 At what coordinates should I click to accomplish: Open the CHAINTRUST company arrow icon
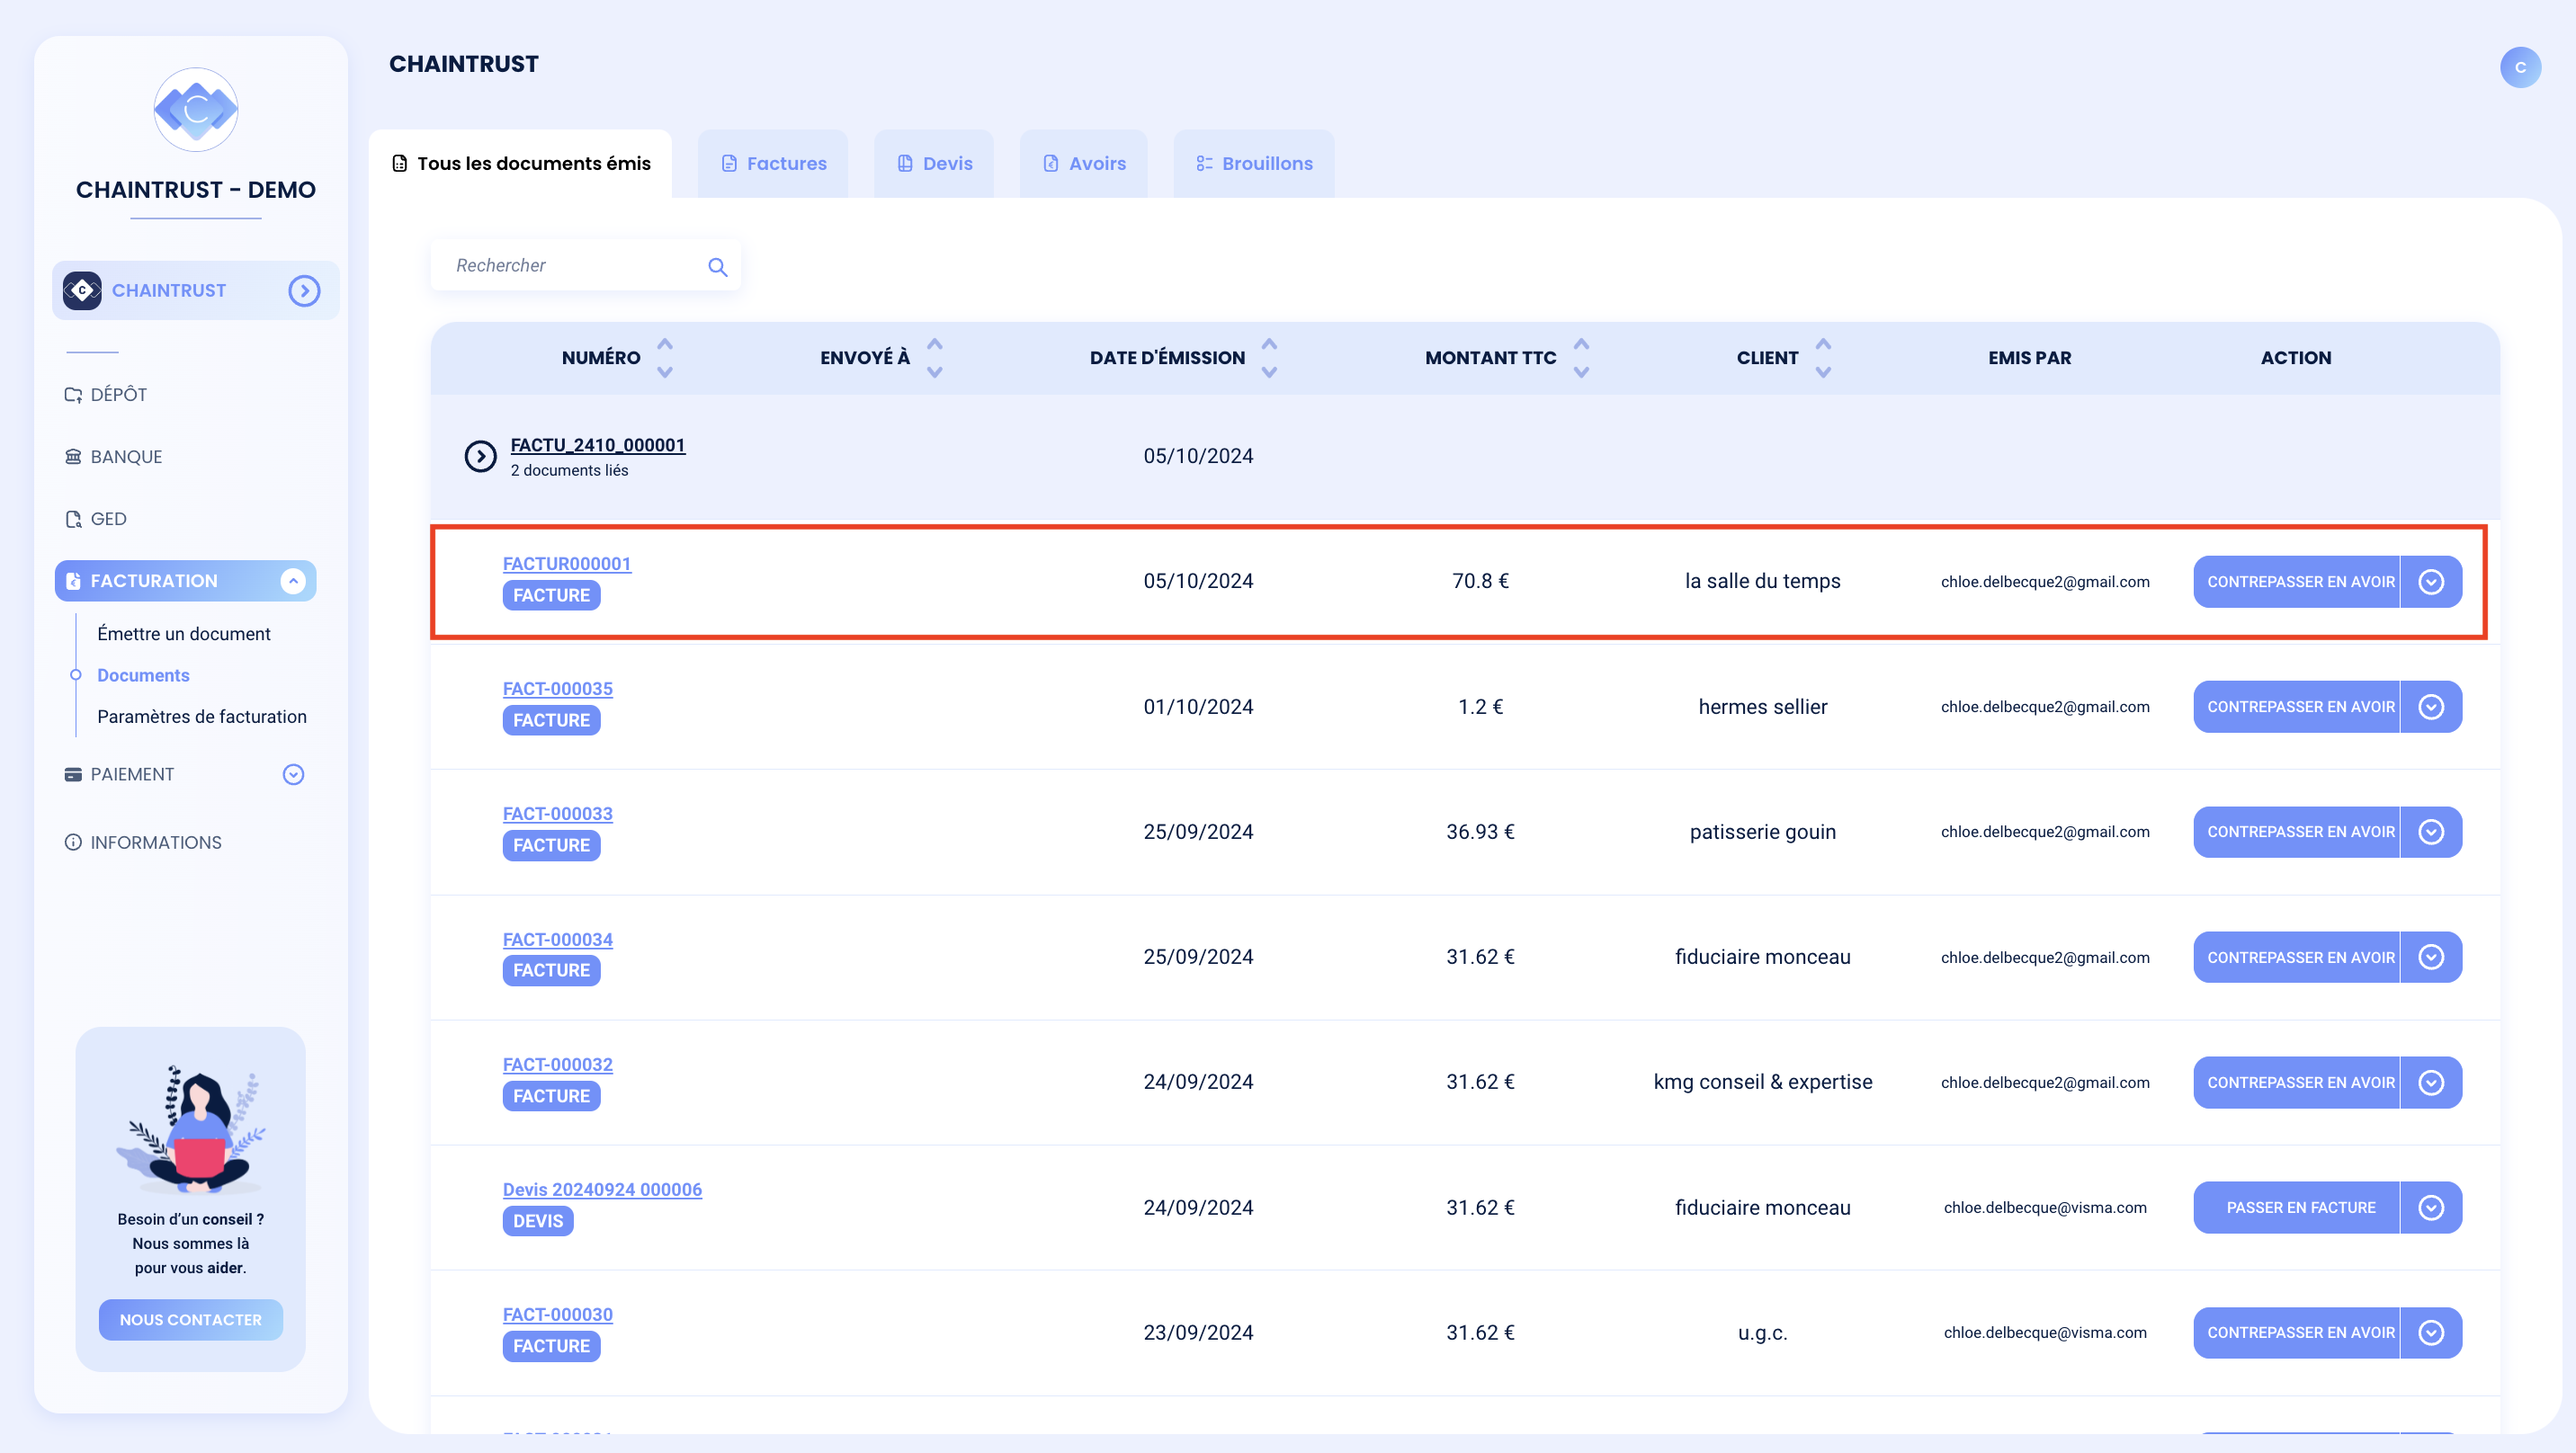click(x=304, y=291)
